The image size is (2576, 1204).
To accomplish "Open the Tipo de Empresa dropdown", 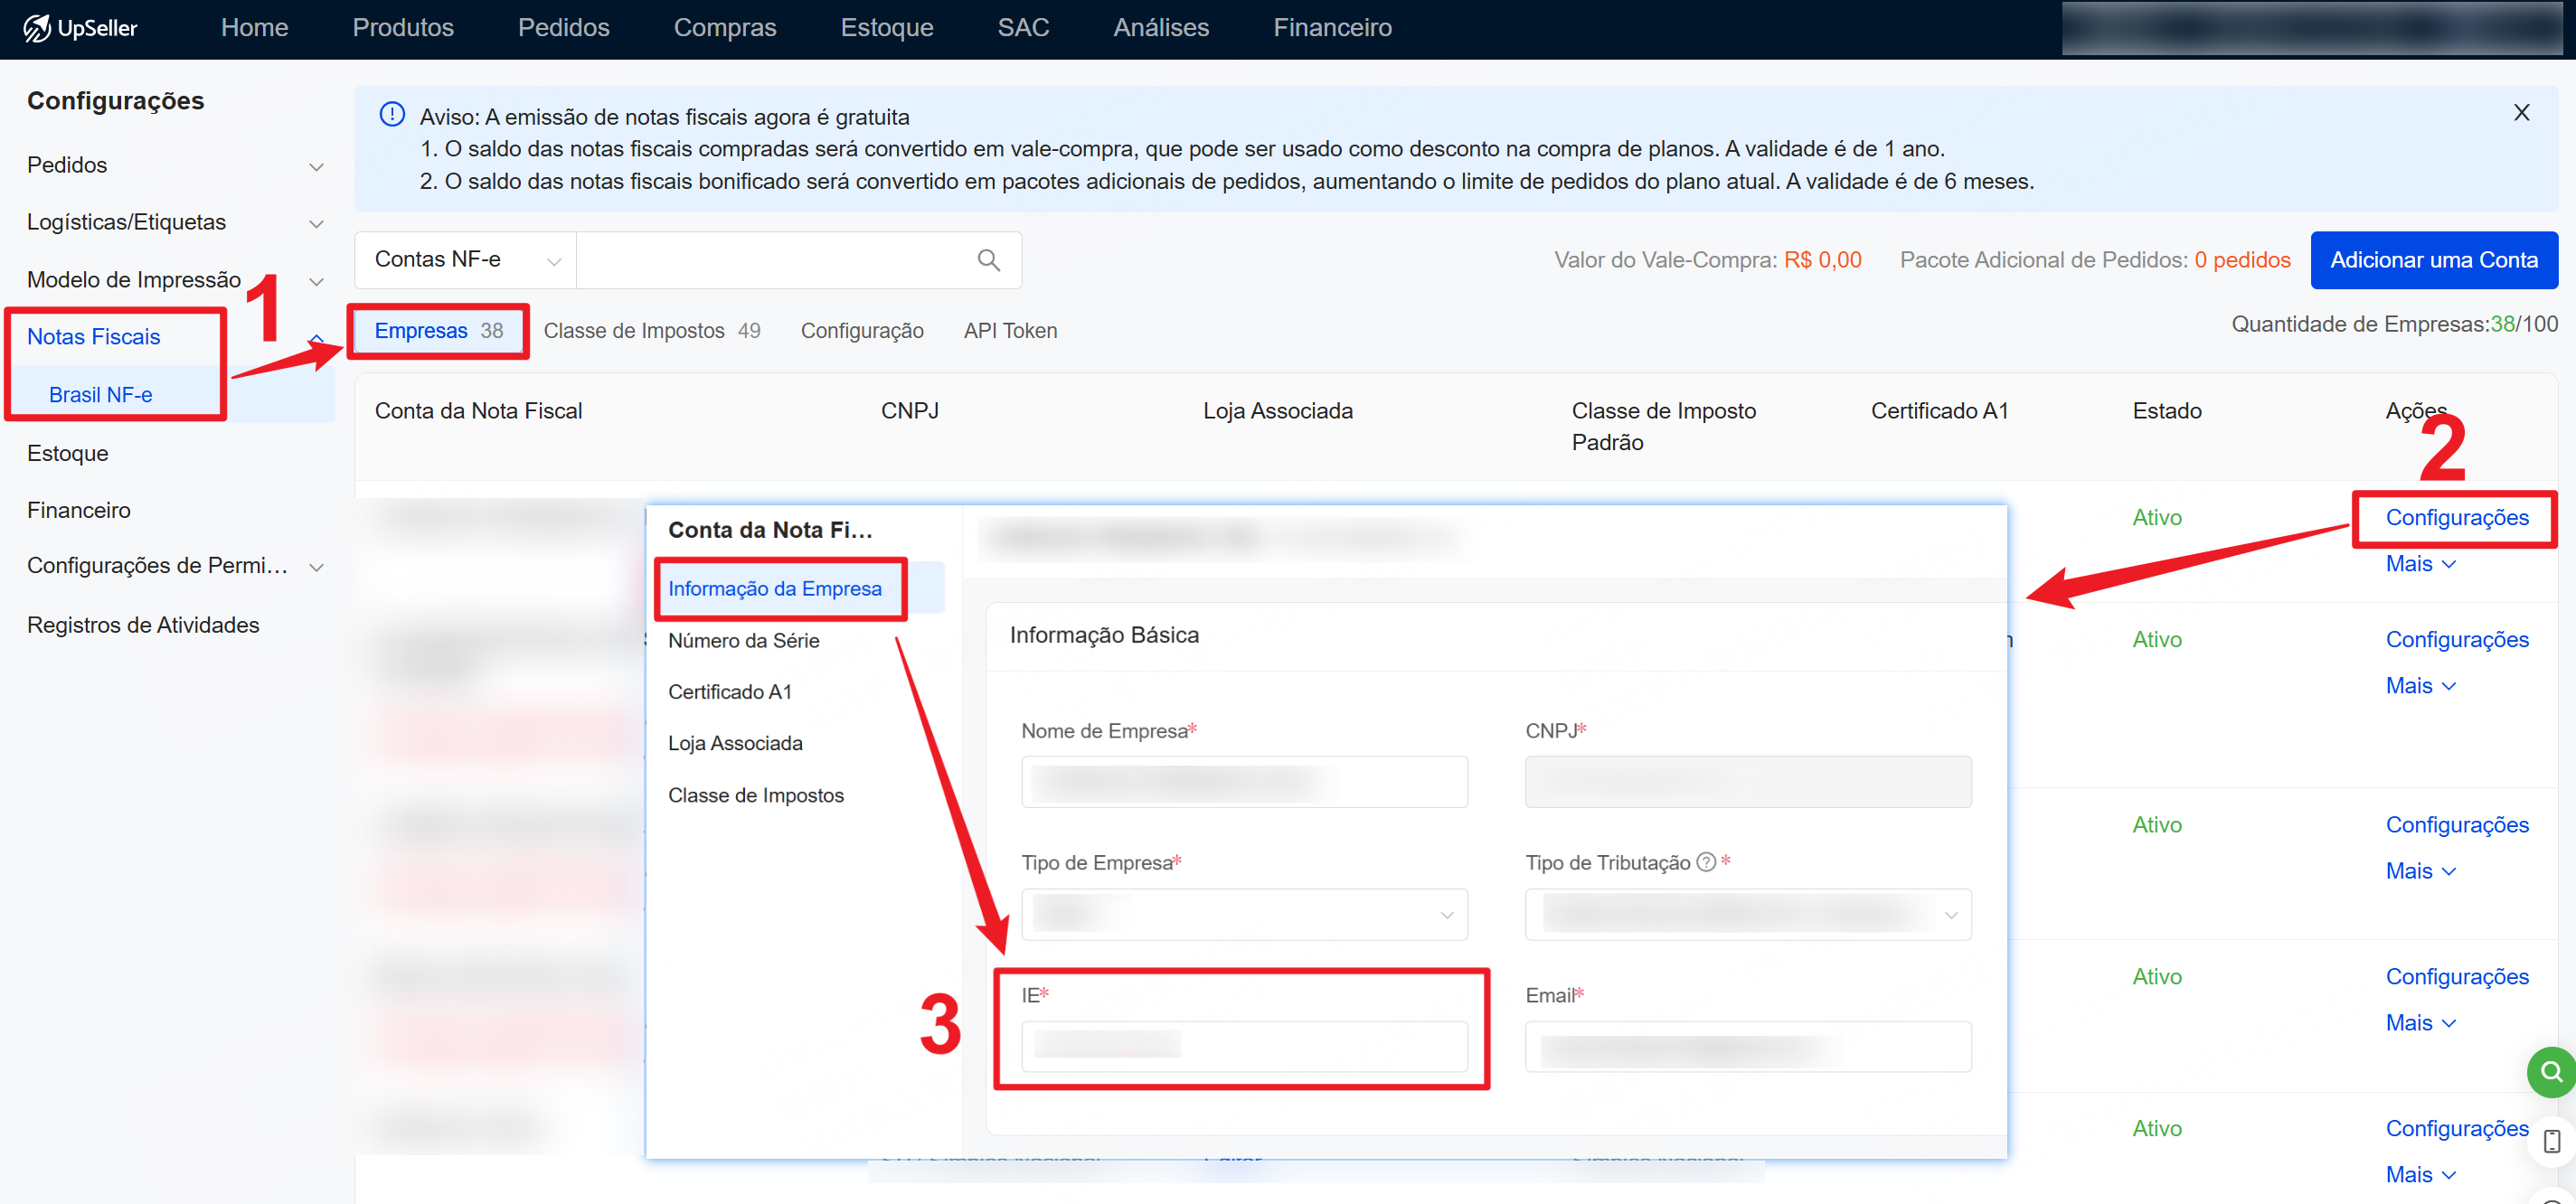I will [x=1243, y=914].
